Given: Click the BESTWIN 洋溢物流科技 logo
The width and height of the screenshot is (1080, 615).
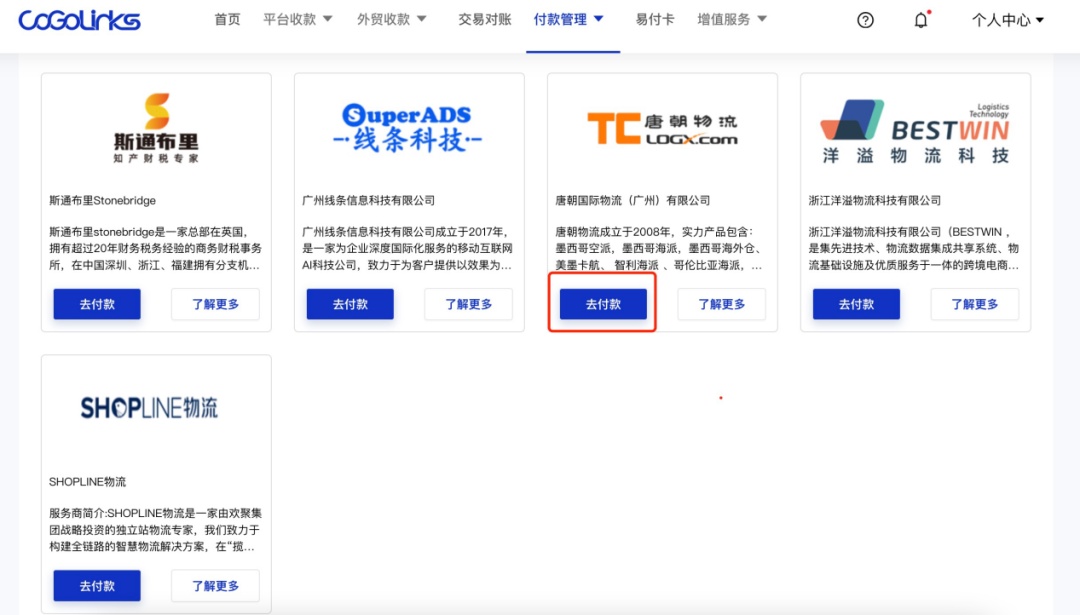Looking at the screenshot, I should point(915,132).
